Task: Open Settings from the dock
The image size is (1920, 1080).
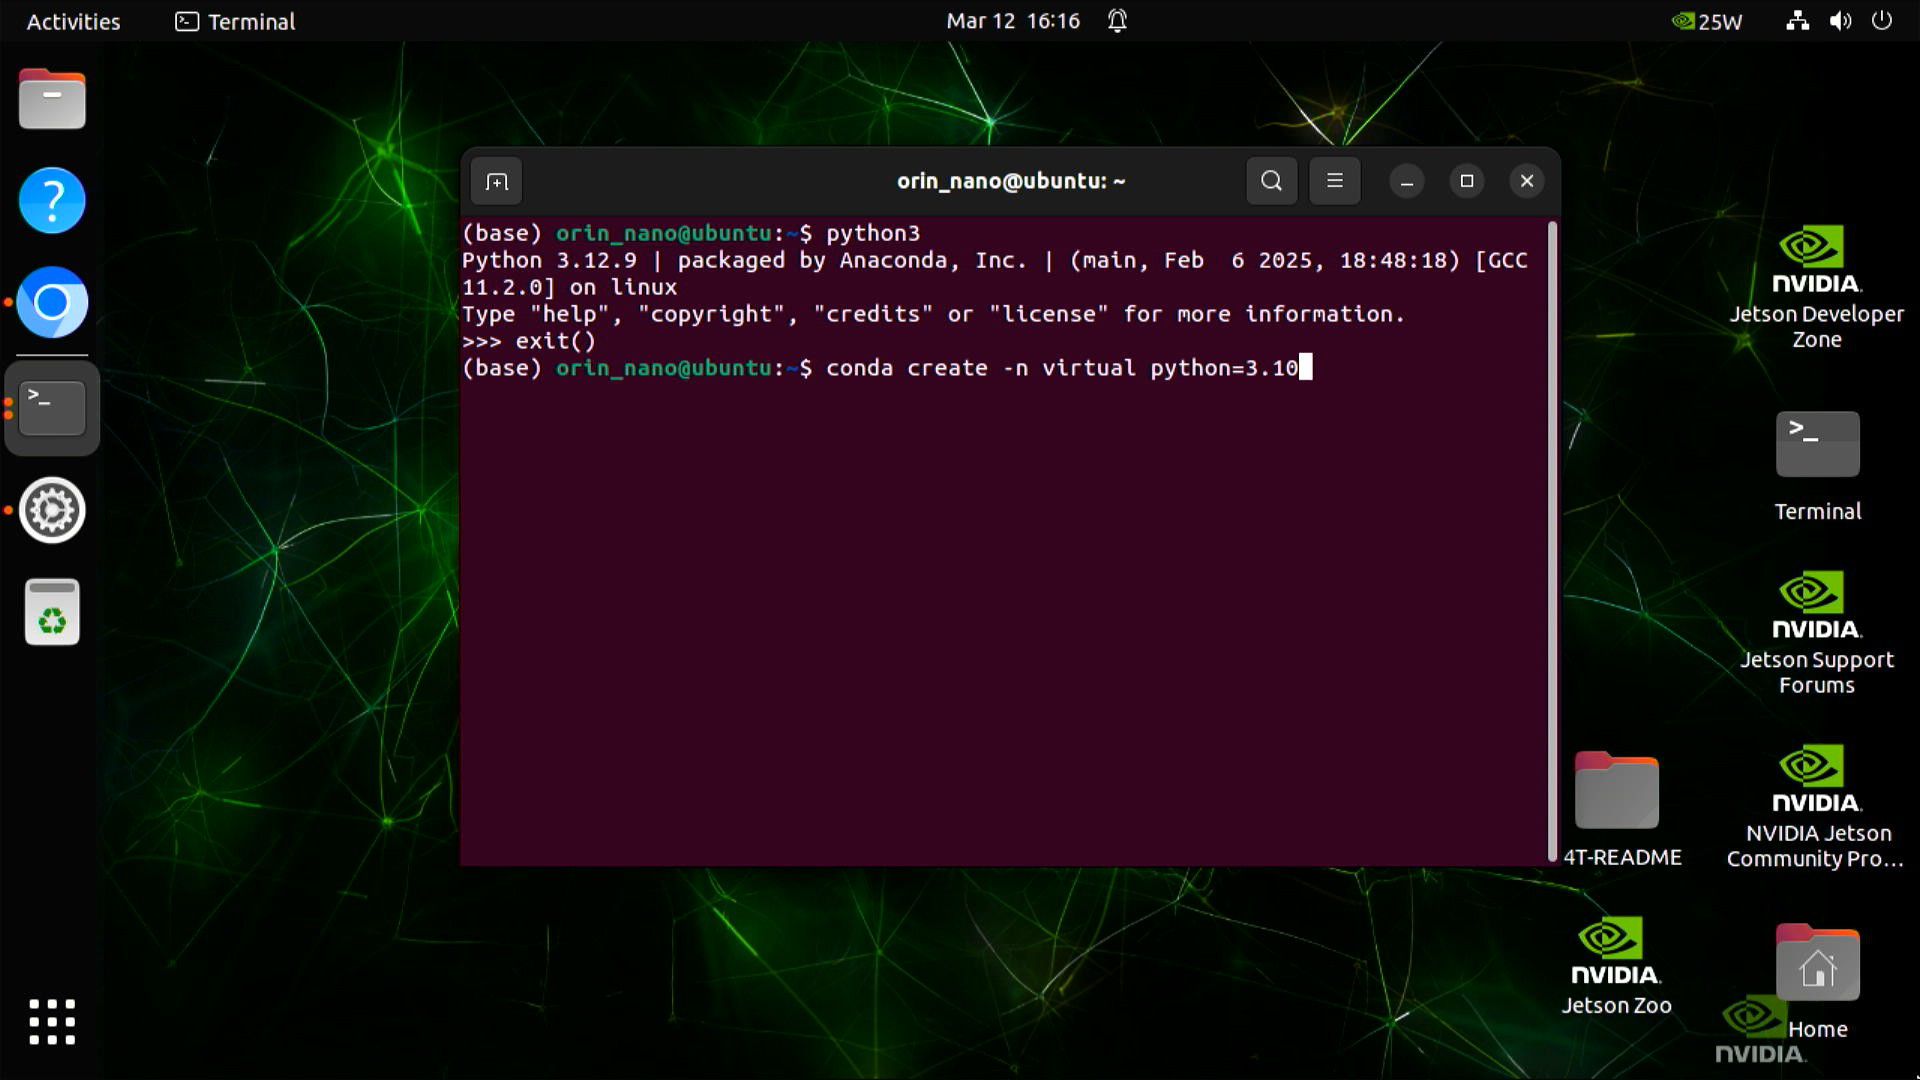Action: point(51,510)
